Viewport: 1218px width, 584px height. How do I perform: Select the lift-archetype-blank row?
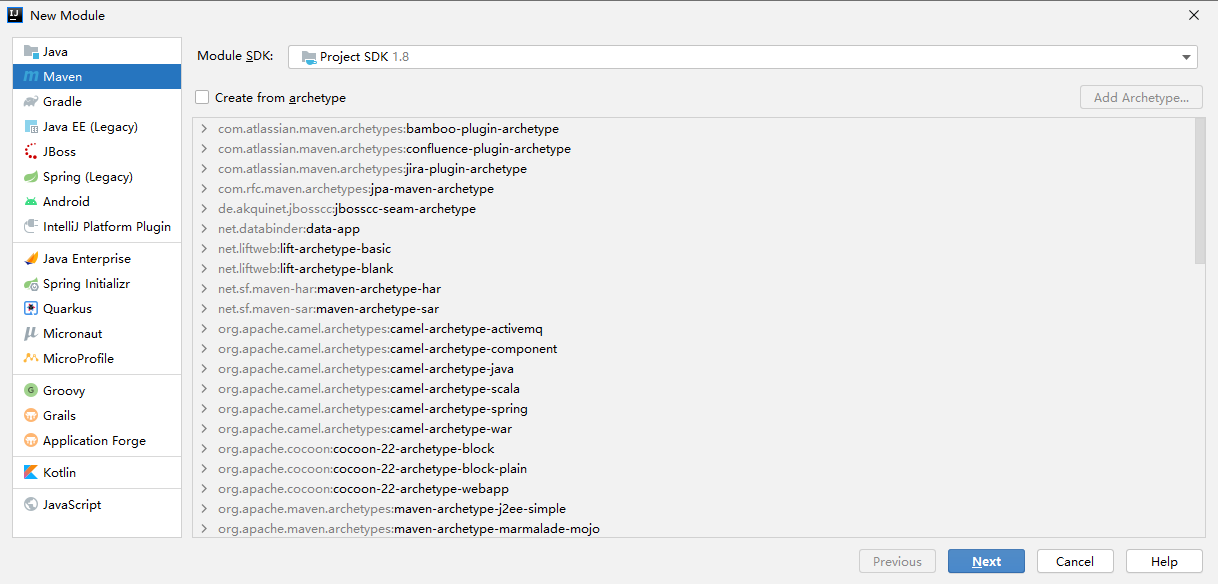pyautogui.click(x=694, y=269)
